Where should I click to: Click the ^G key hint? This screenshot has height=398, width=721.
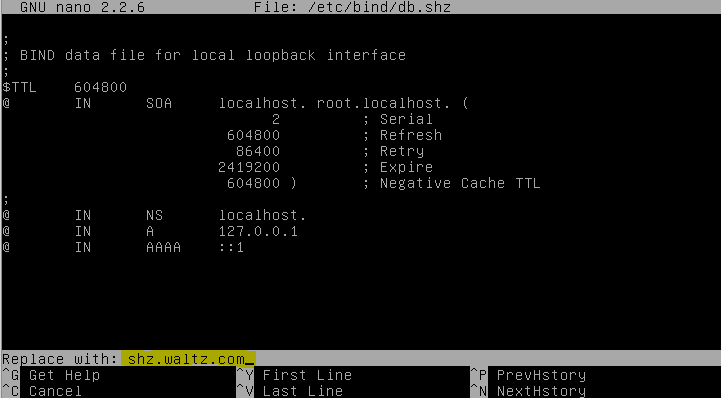[x=11, y=375]
